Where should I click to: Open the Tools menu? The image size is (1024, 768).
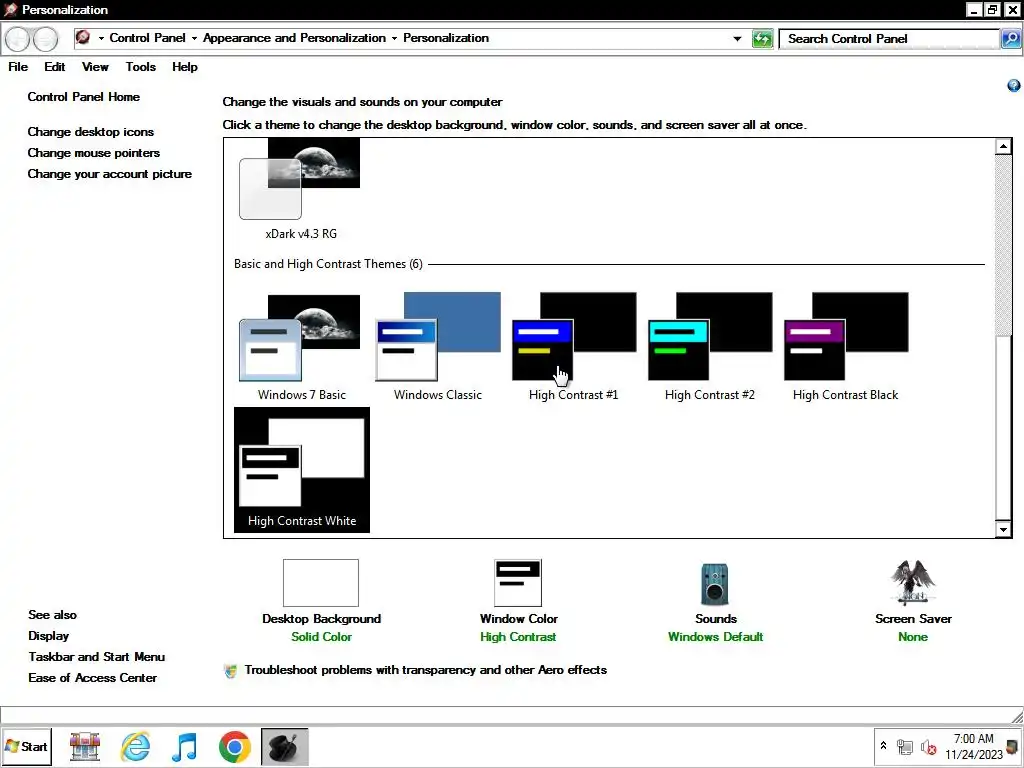[x=141, y=67]
